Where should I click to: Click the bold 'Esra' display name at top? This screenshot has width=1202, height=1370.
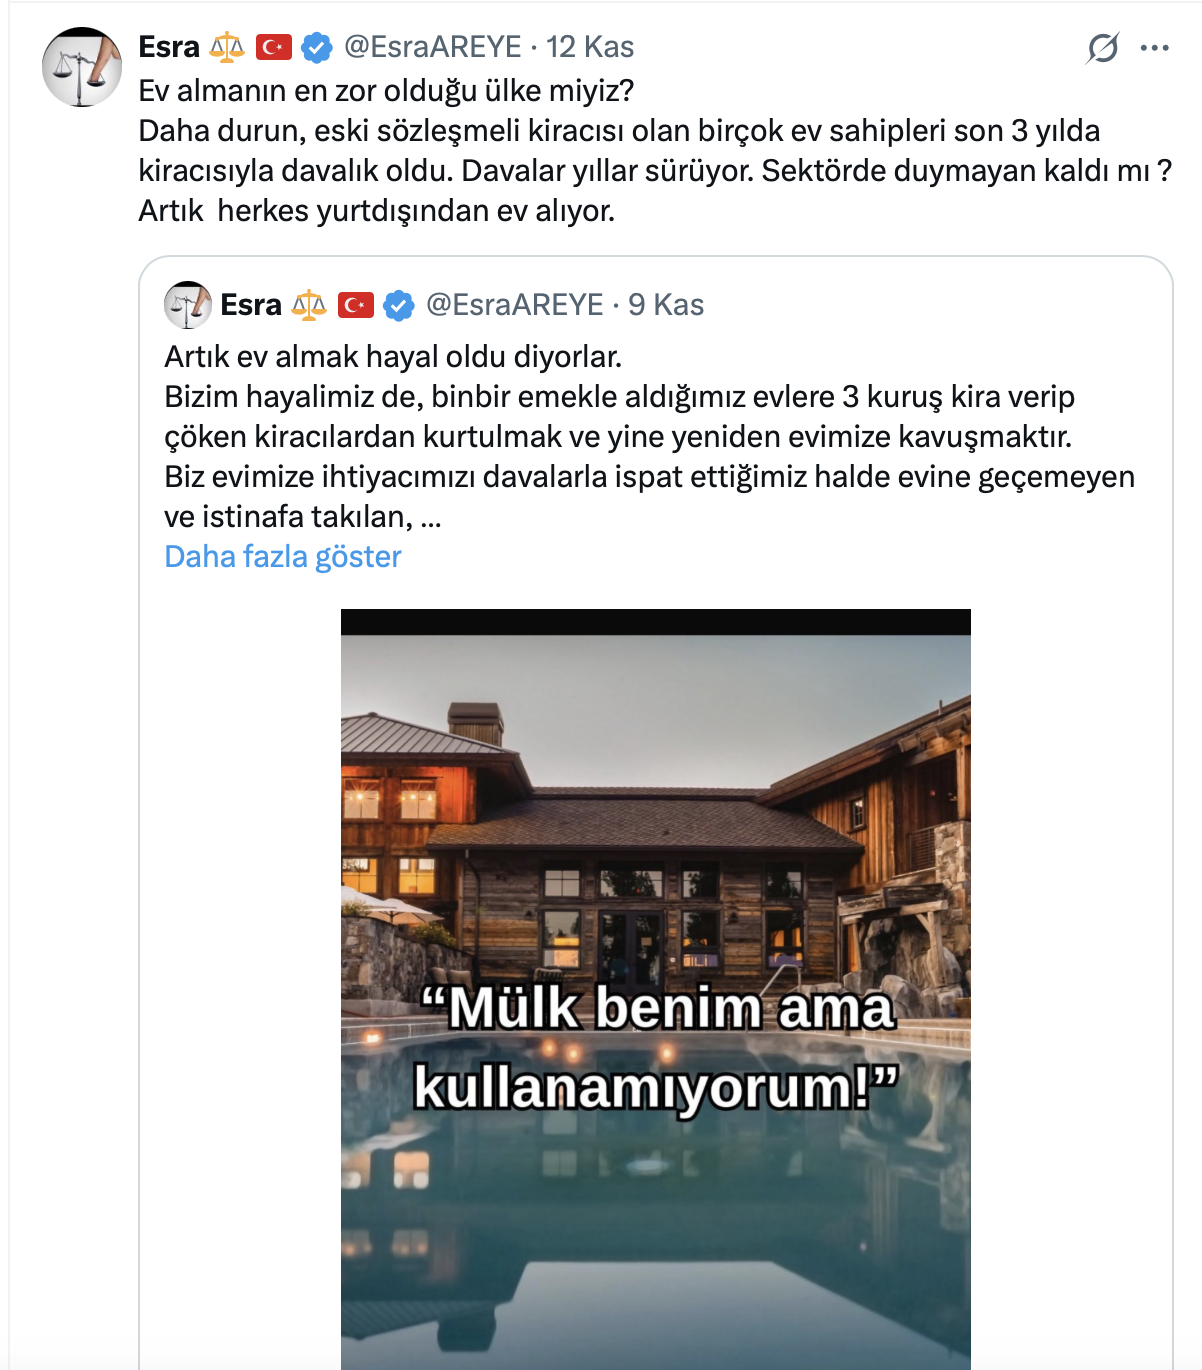click(x=169, y=47)
